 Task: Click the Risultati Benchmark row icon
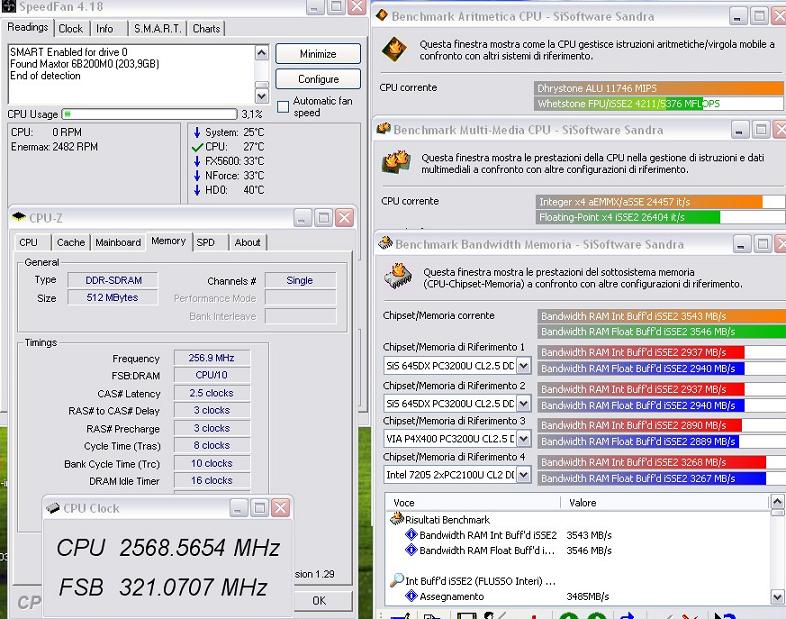[x=397, y=518]
